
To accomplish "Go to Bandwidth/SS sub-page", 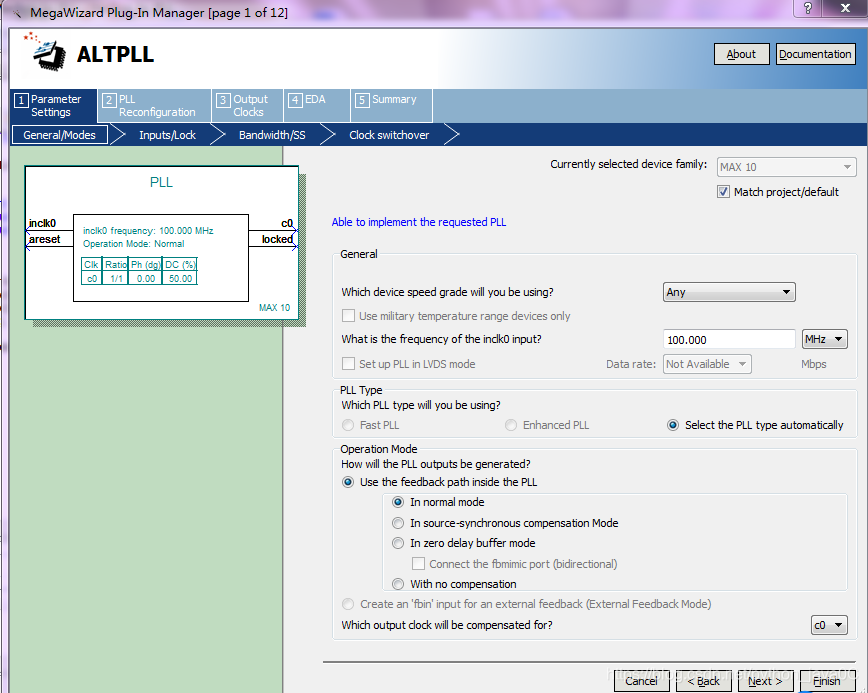I will pos(272,135).
